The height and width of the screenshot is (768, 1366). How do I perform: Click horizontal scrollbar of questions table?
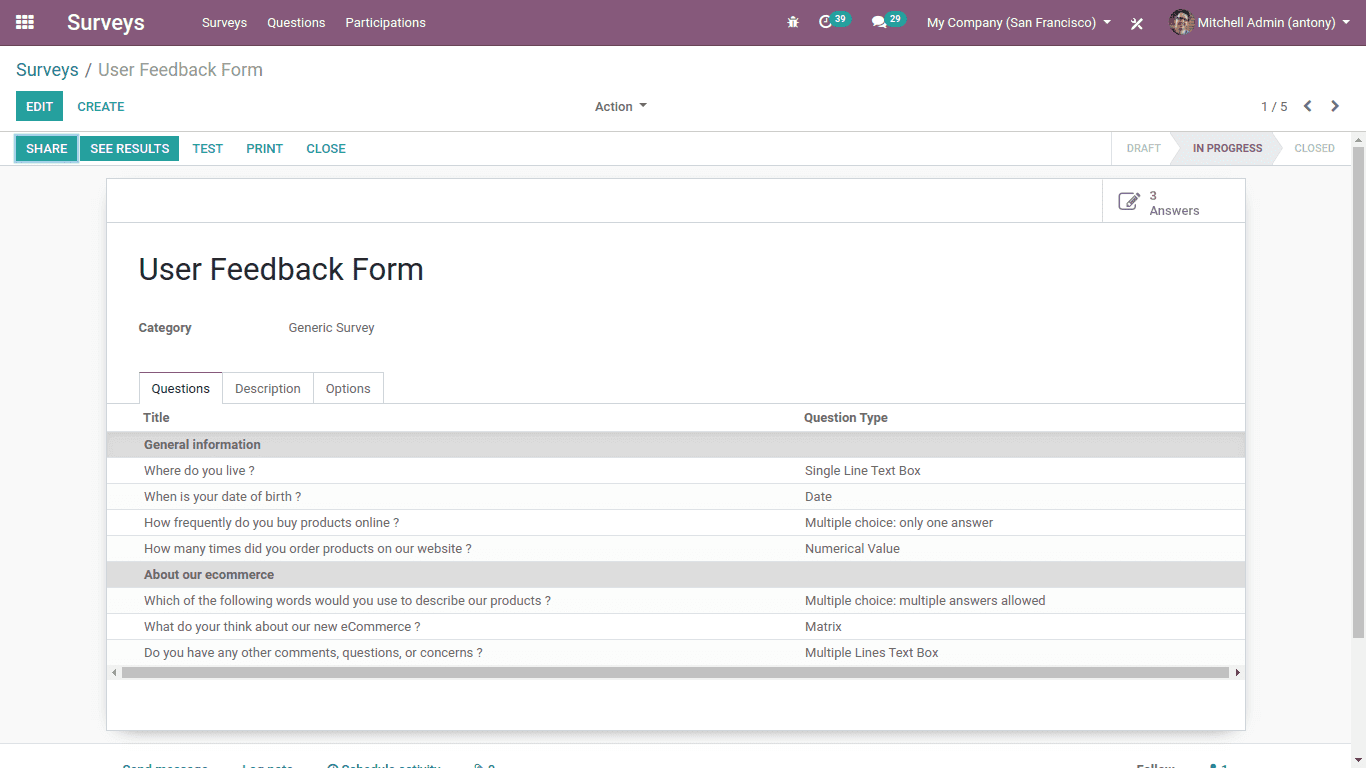(x=675, y=673)
